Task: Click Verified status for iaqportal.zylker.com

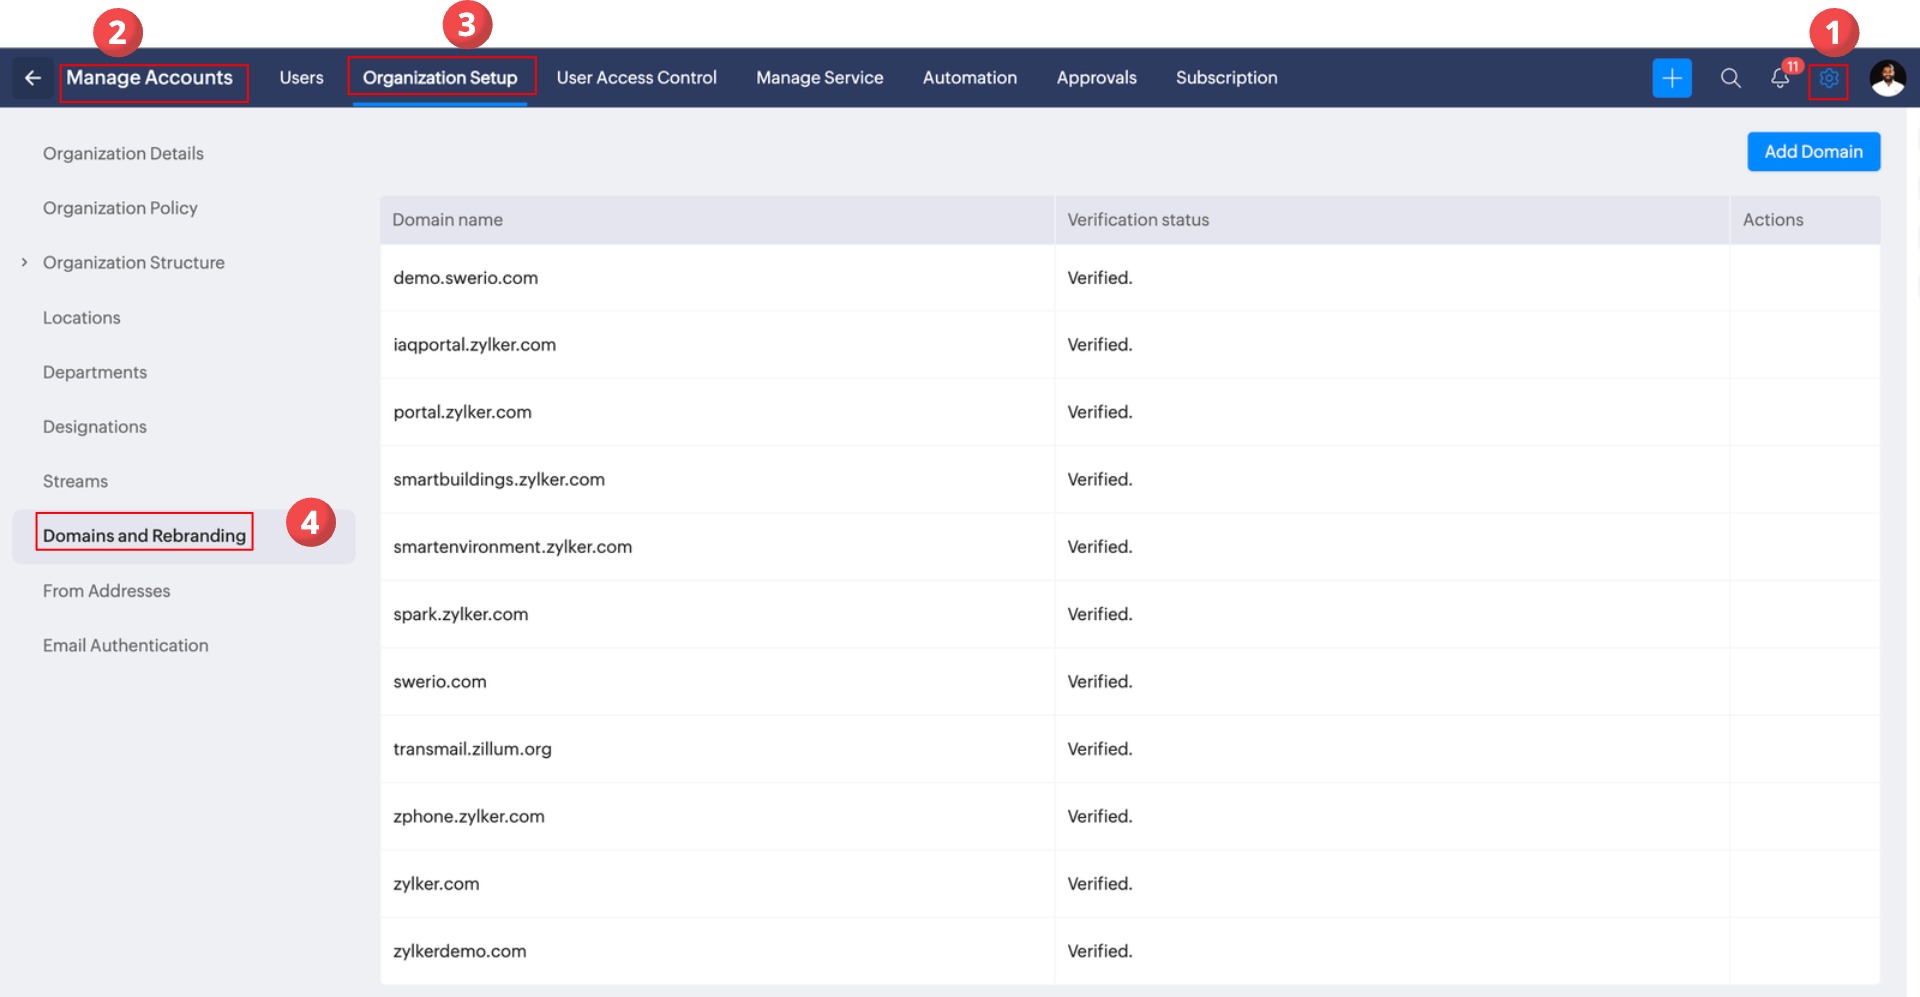Action: click(x=1100, y=345)
